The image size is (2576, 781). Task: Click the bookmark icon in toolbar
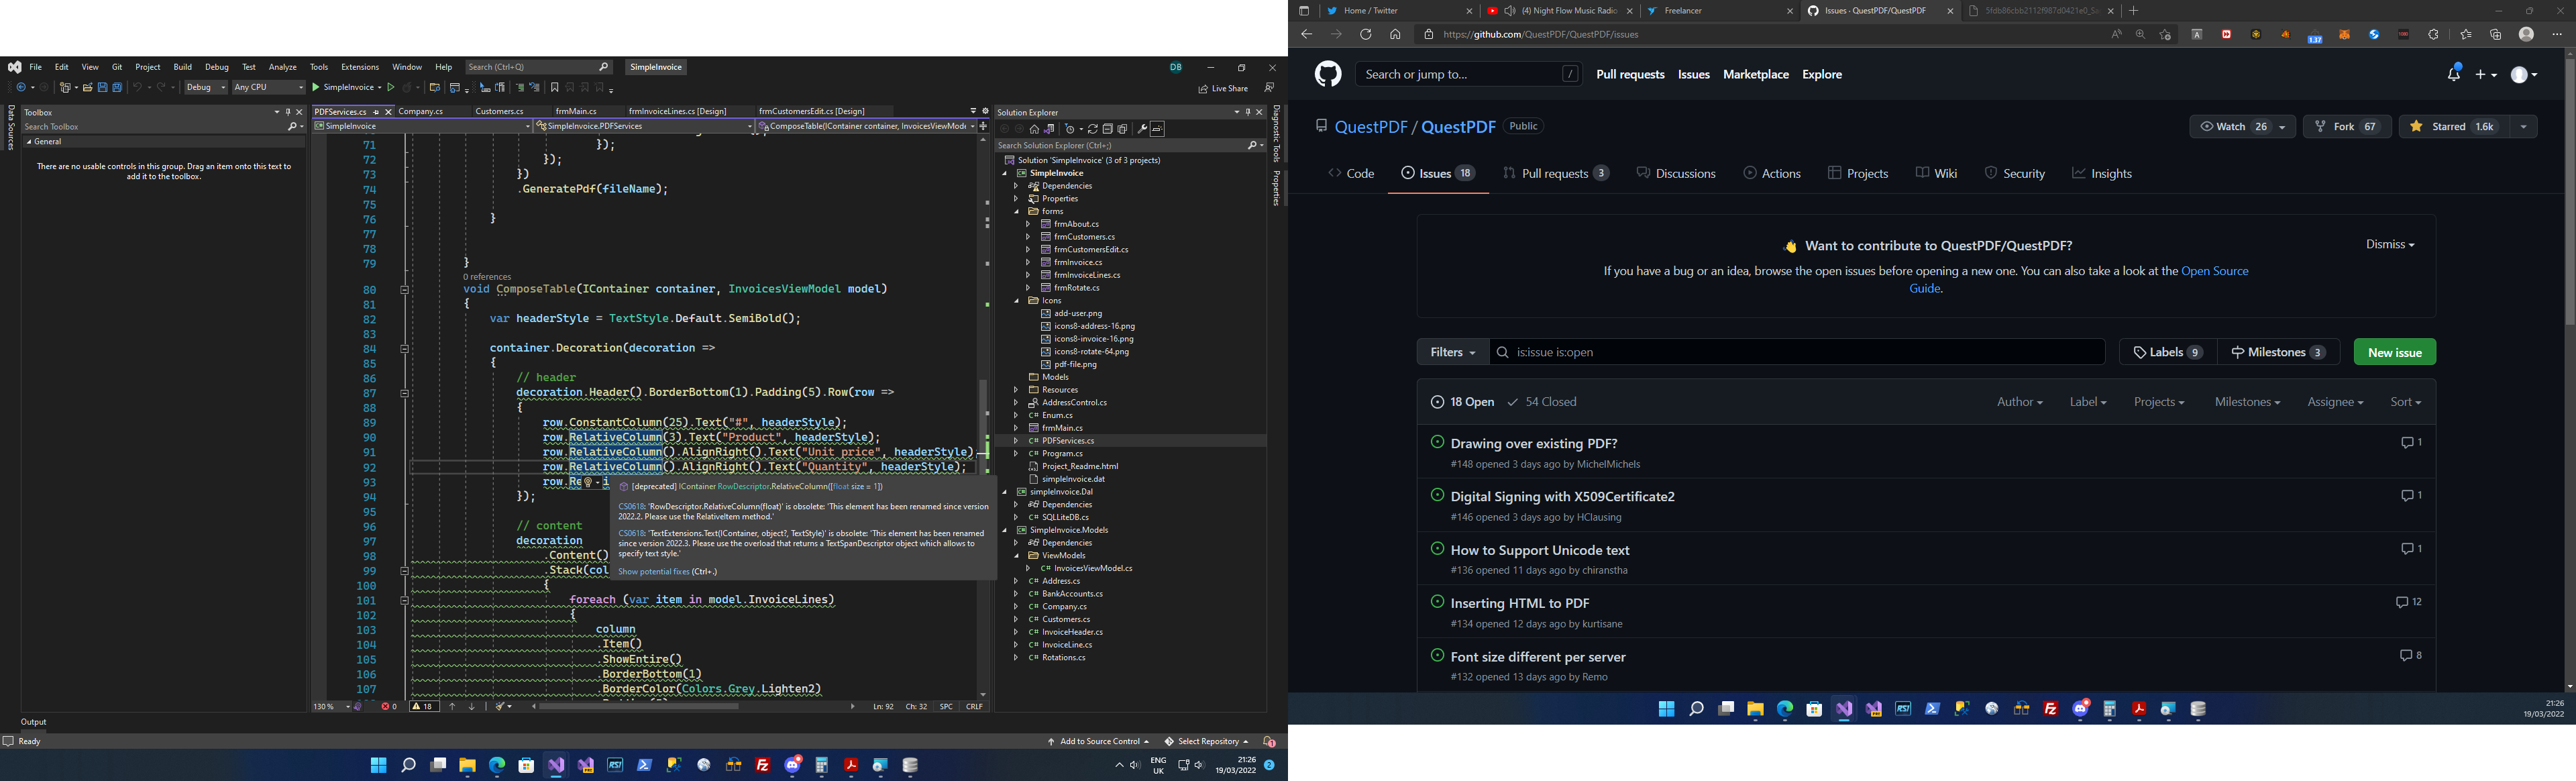pyautogui.click(x=555, y=88)
